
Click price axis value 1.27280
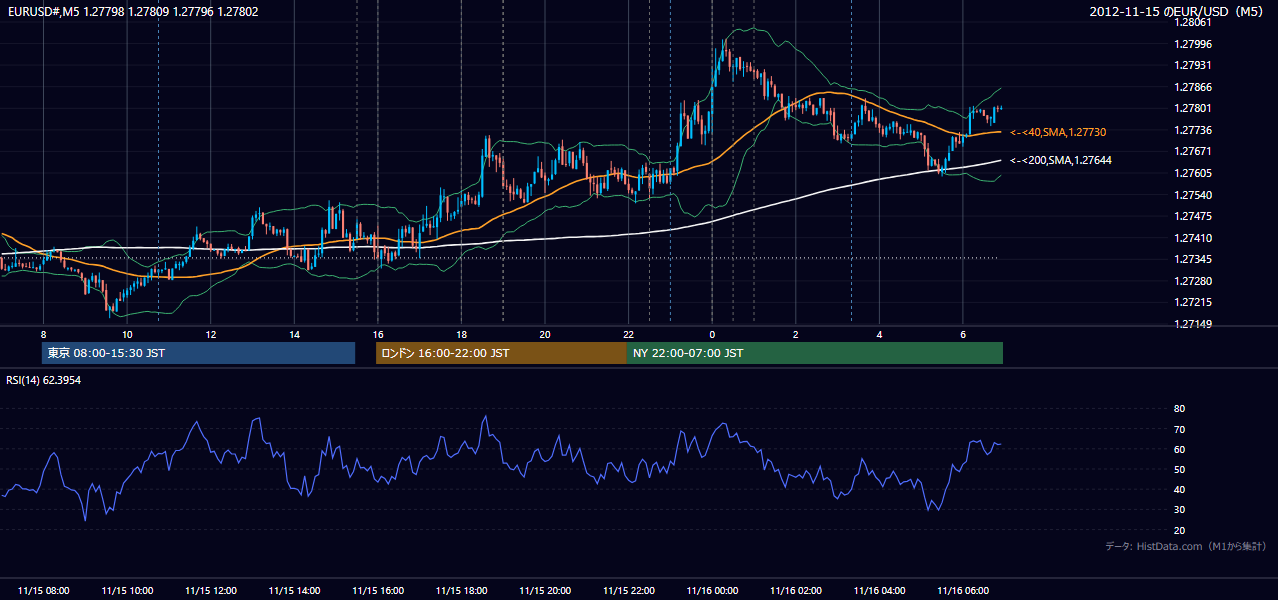(1193, 281)
